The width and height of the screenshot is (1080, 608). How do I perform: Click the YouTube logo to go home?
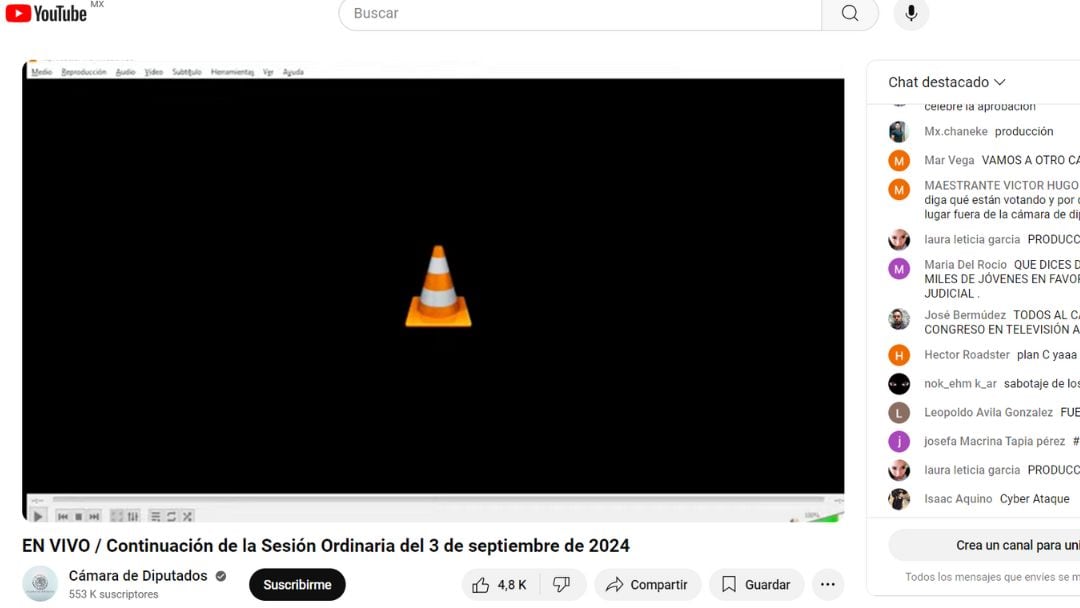click(46, 13)
